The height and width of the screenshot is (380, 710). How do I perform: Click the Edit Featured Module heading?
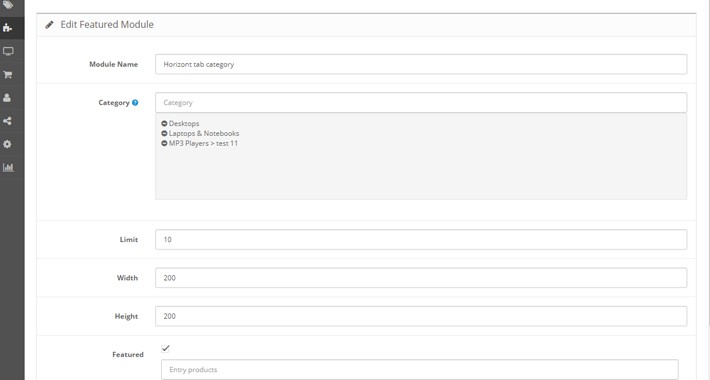pyautogui.click(x=107, y=24)
